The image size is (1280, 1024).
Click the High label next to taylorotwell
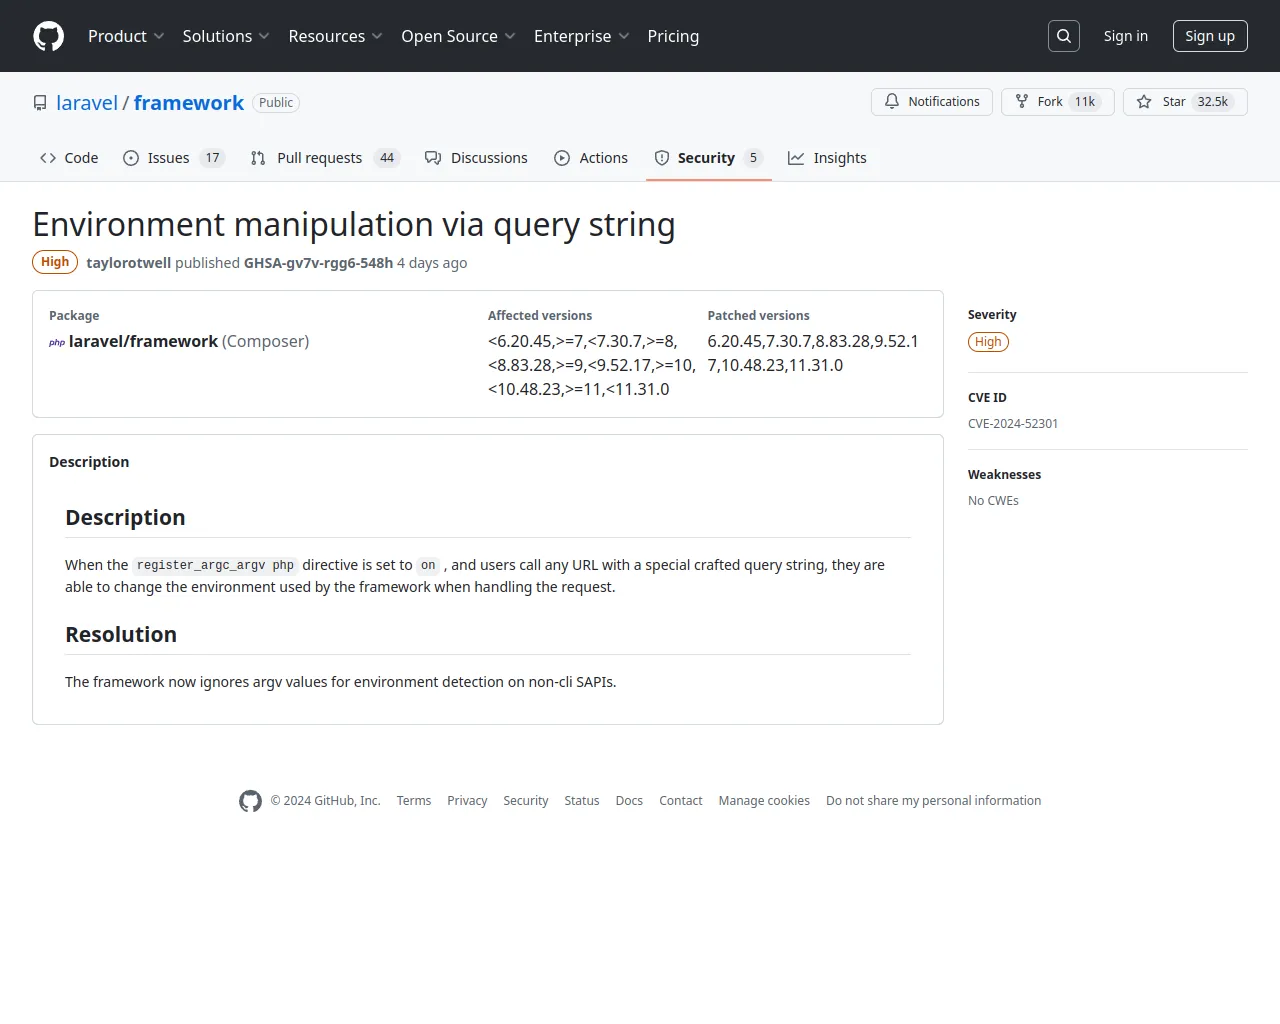tap(55, 262)
